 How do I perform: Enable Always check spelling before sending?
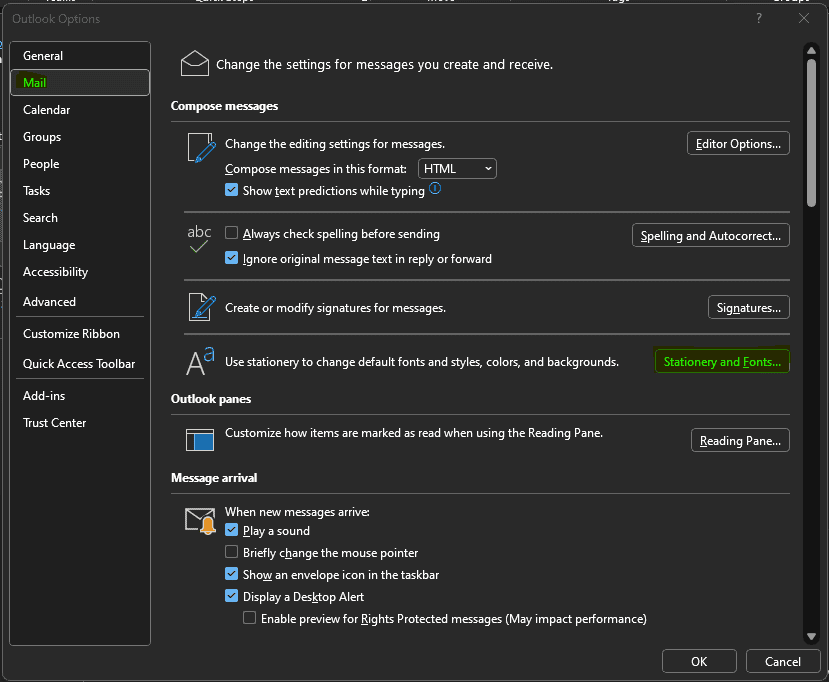[x=231, y=233]
